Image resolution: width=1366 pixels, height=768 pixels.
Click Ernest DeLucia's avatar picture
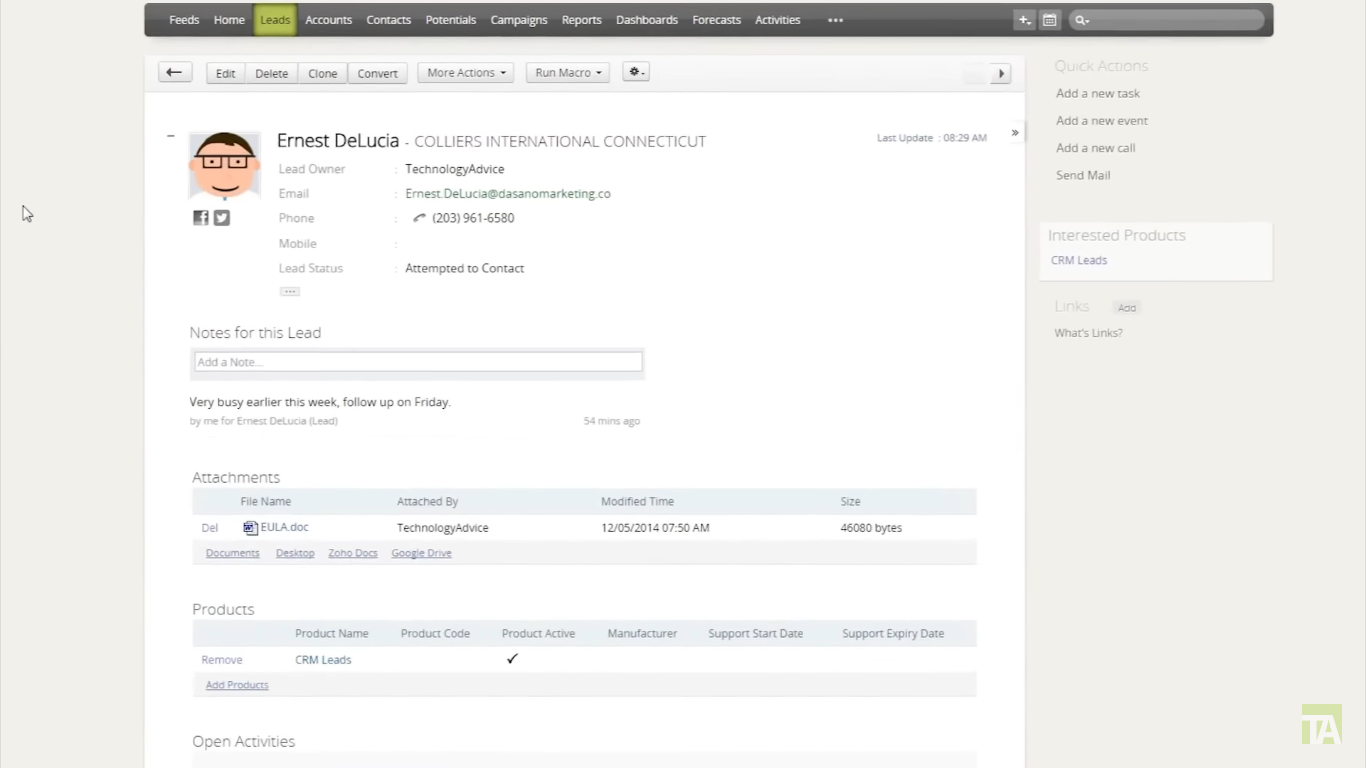[225, 165]
